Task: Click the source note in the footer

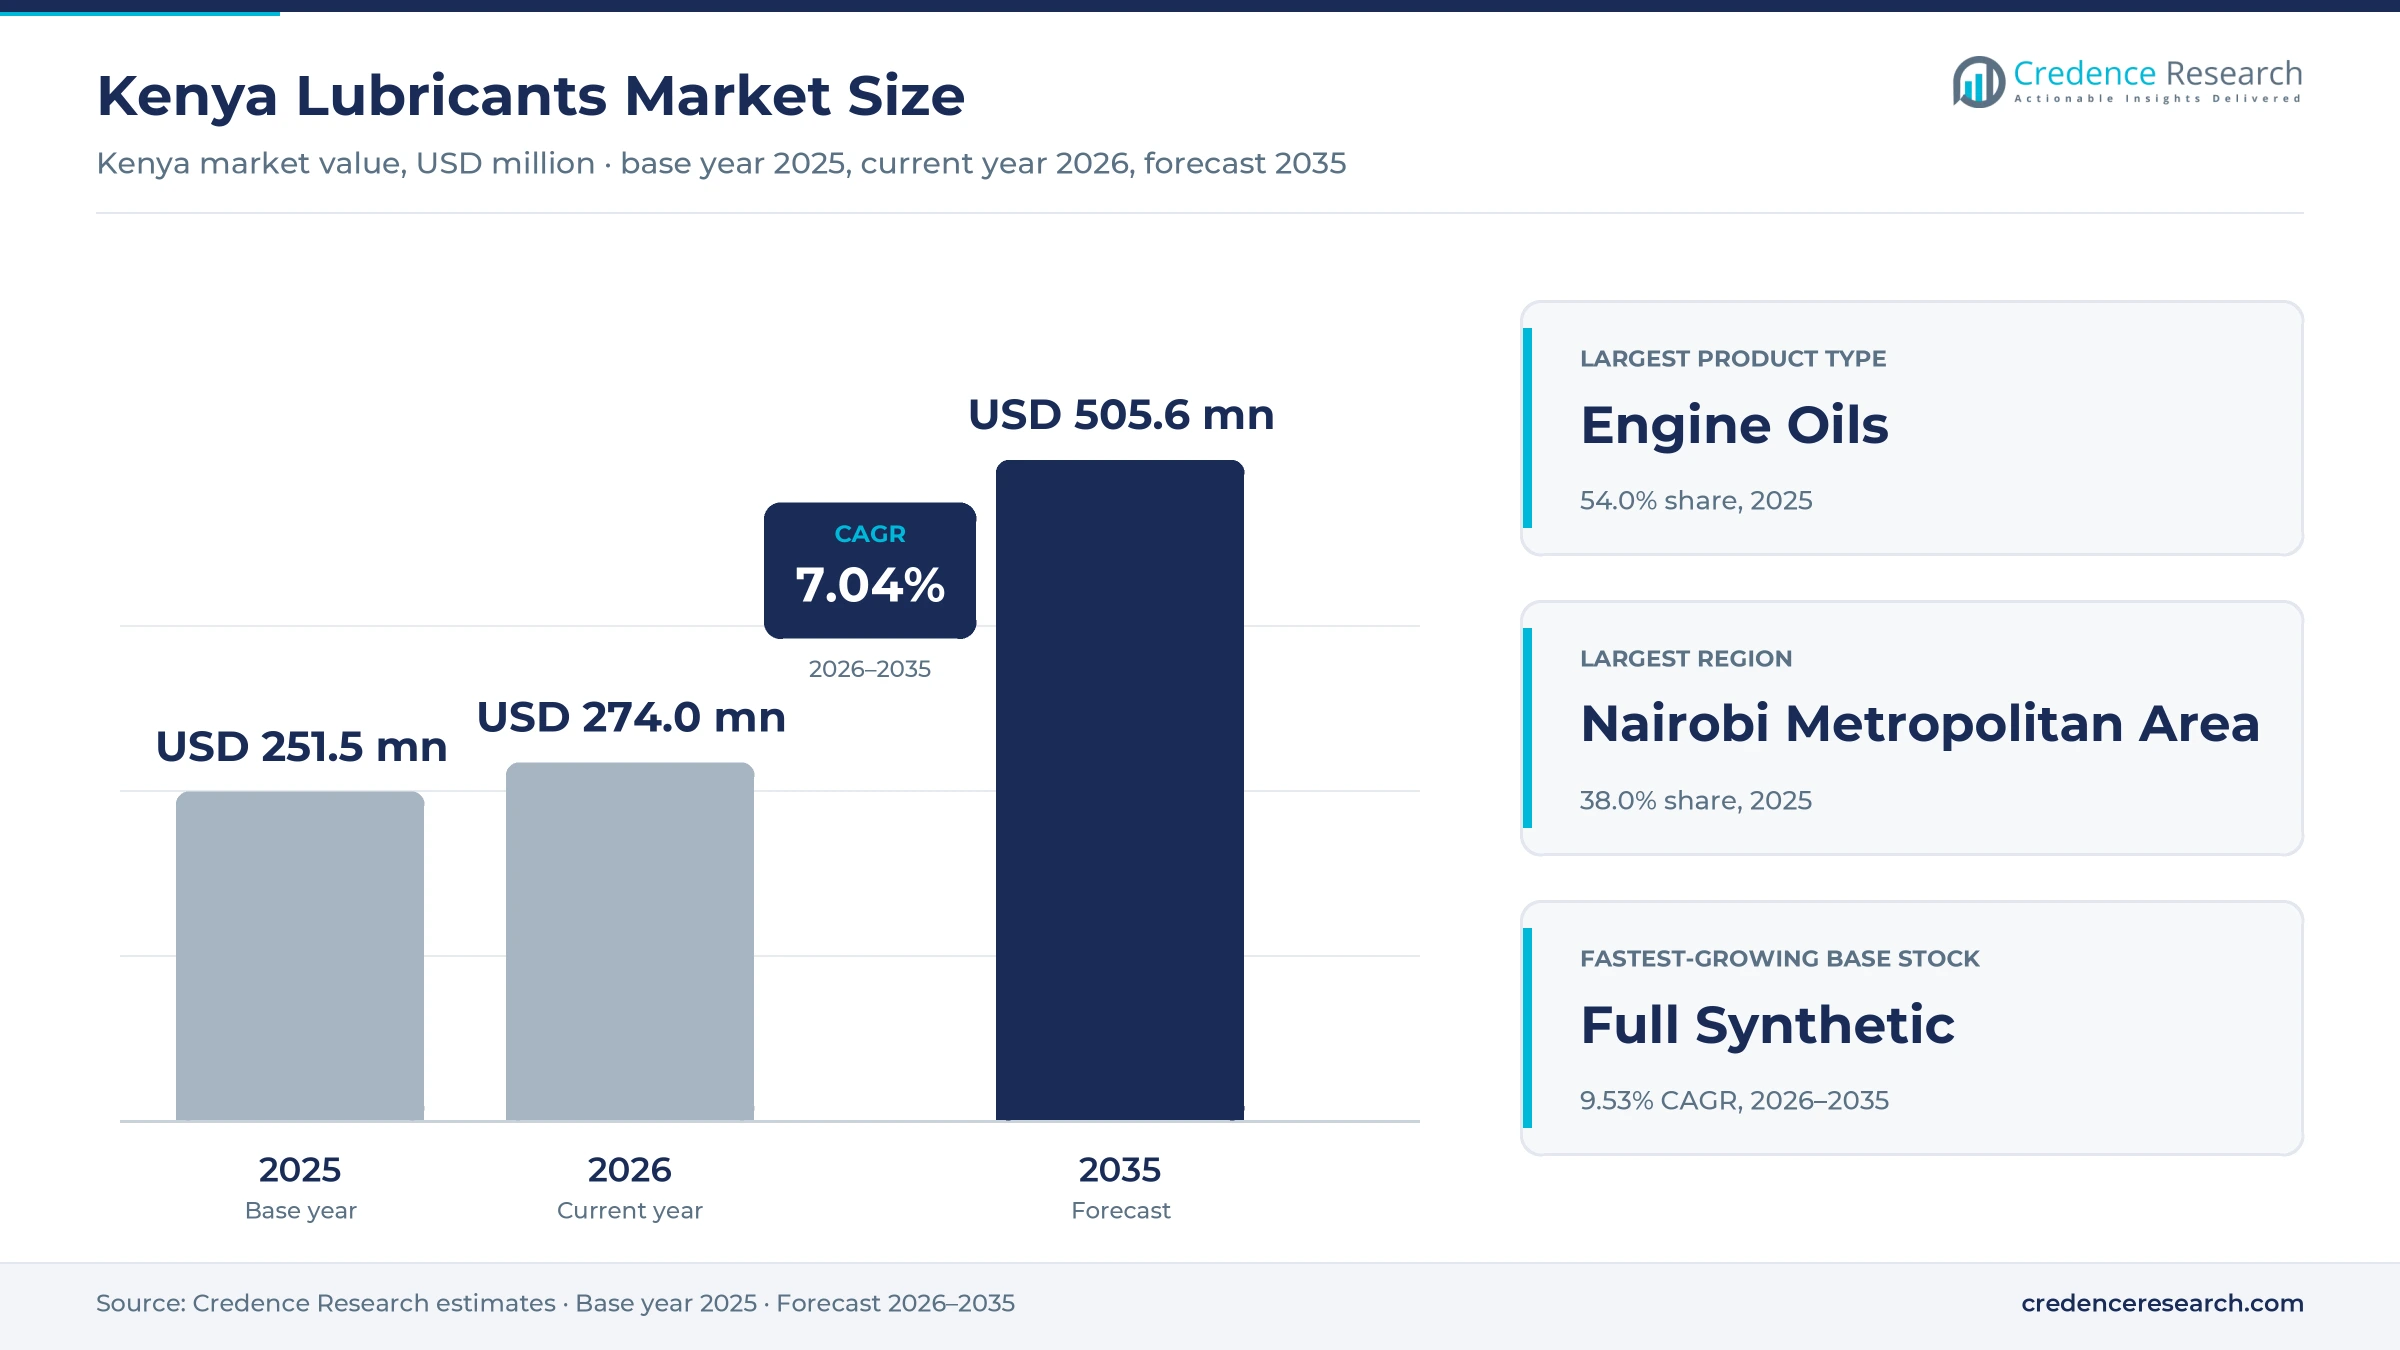Action: 555,1303
